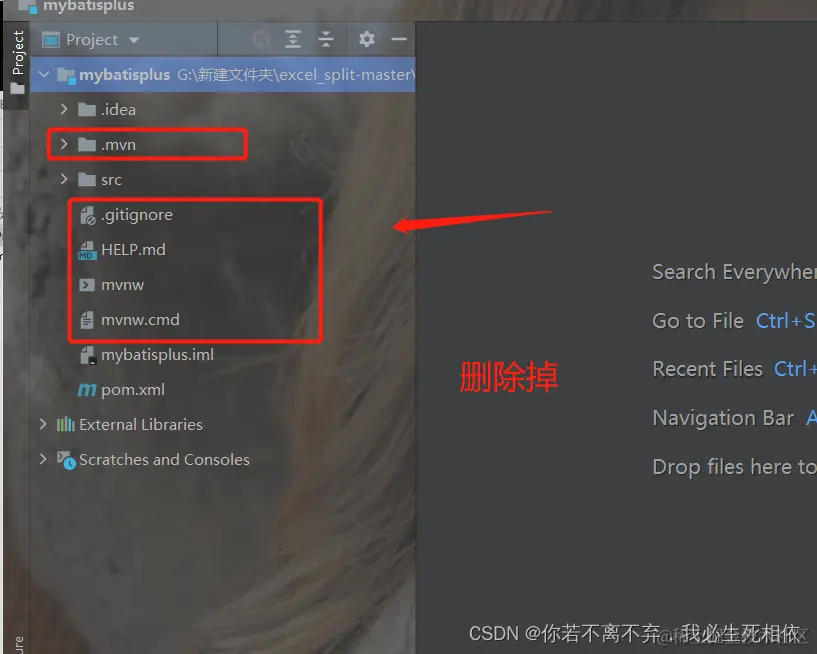Viewport: 817px width, 654px height.
Task: Click the Collapse All toolbar icon
Action: pos(326,39)
